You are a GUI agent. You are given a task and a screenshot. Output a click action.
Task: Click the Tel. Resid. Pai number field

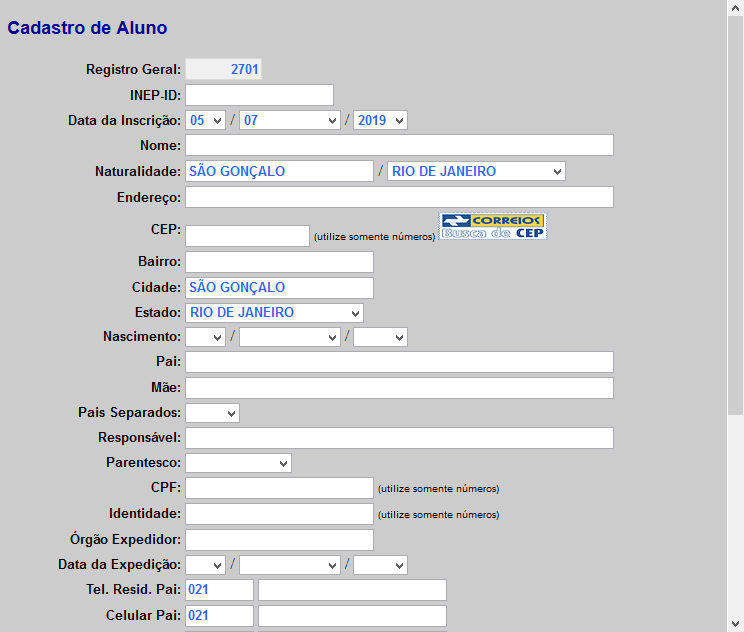[x=352, y=590]
